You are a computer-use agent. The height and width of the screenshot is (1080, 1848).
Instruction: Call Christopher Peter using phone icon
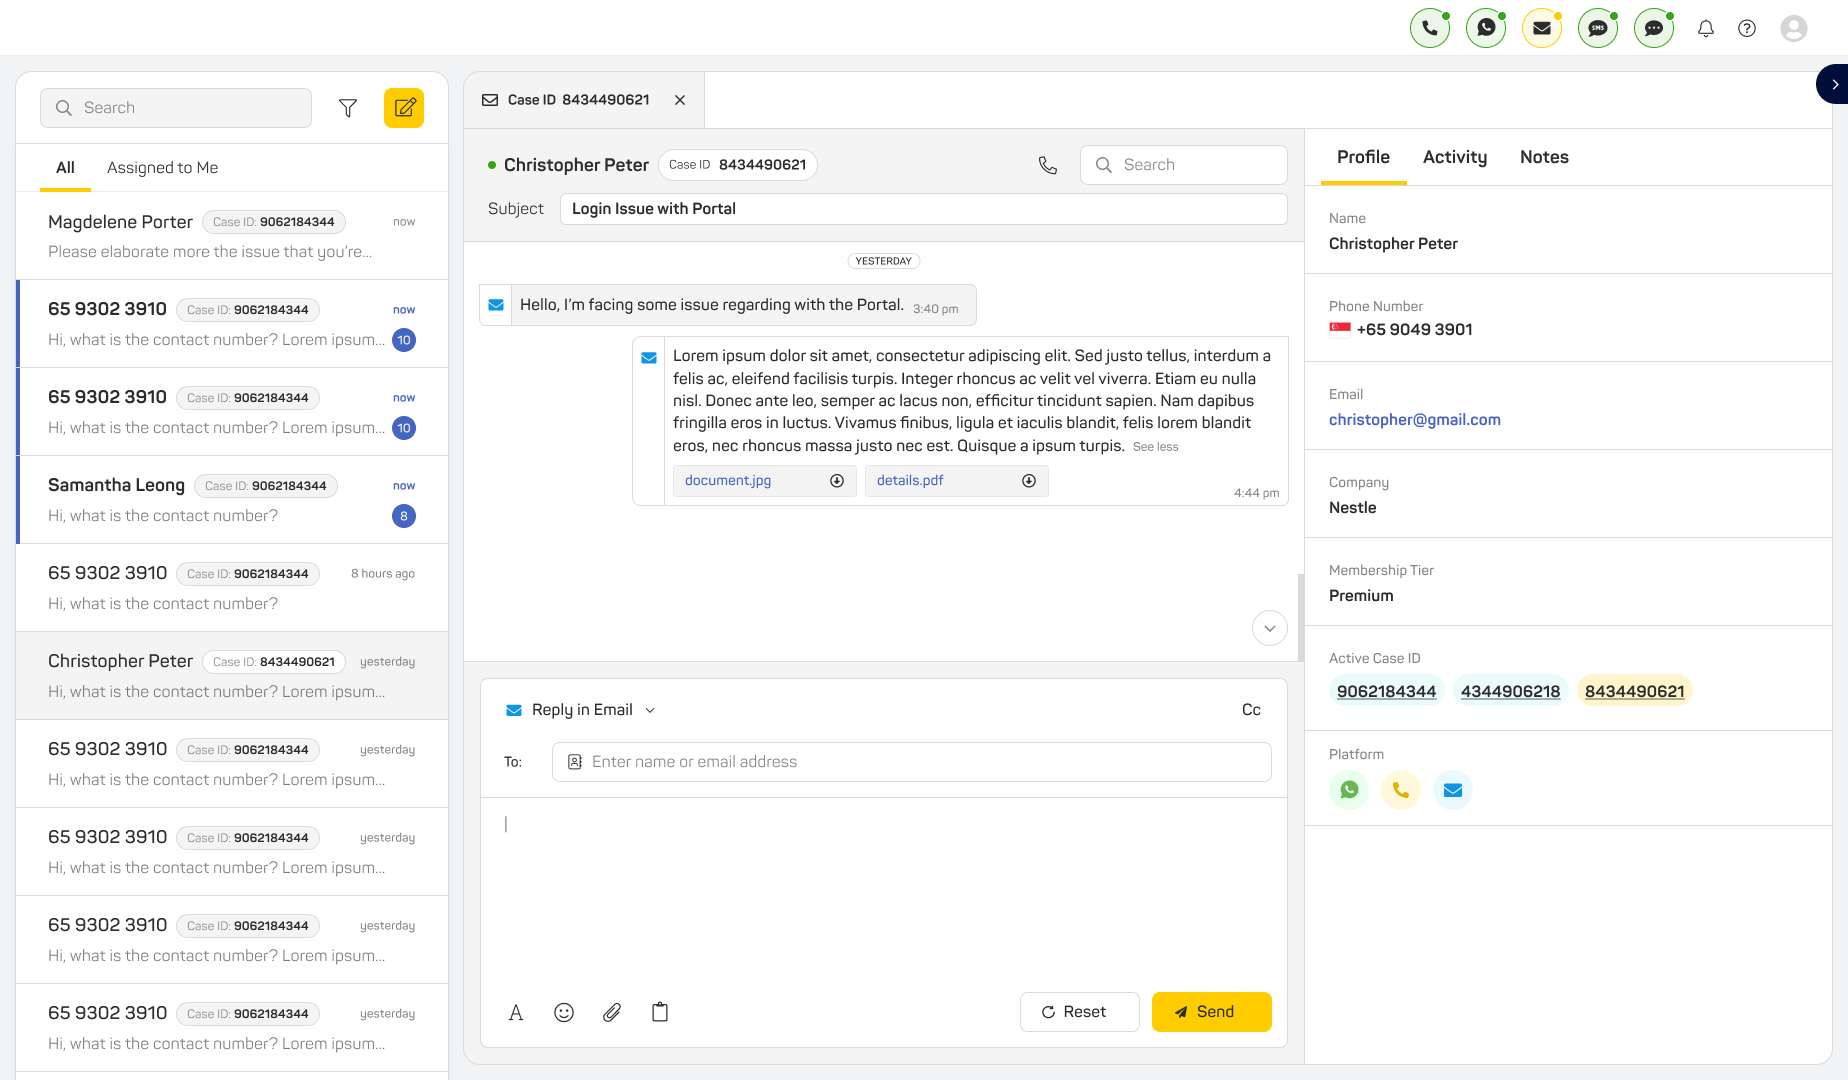1047,165
